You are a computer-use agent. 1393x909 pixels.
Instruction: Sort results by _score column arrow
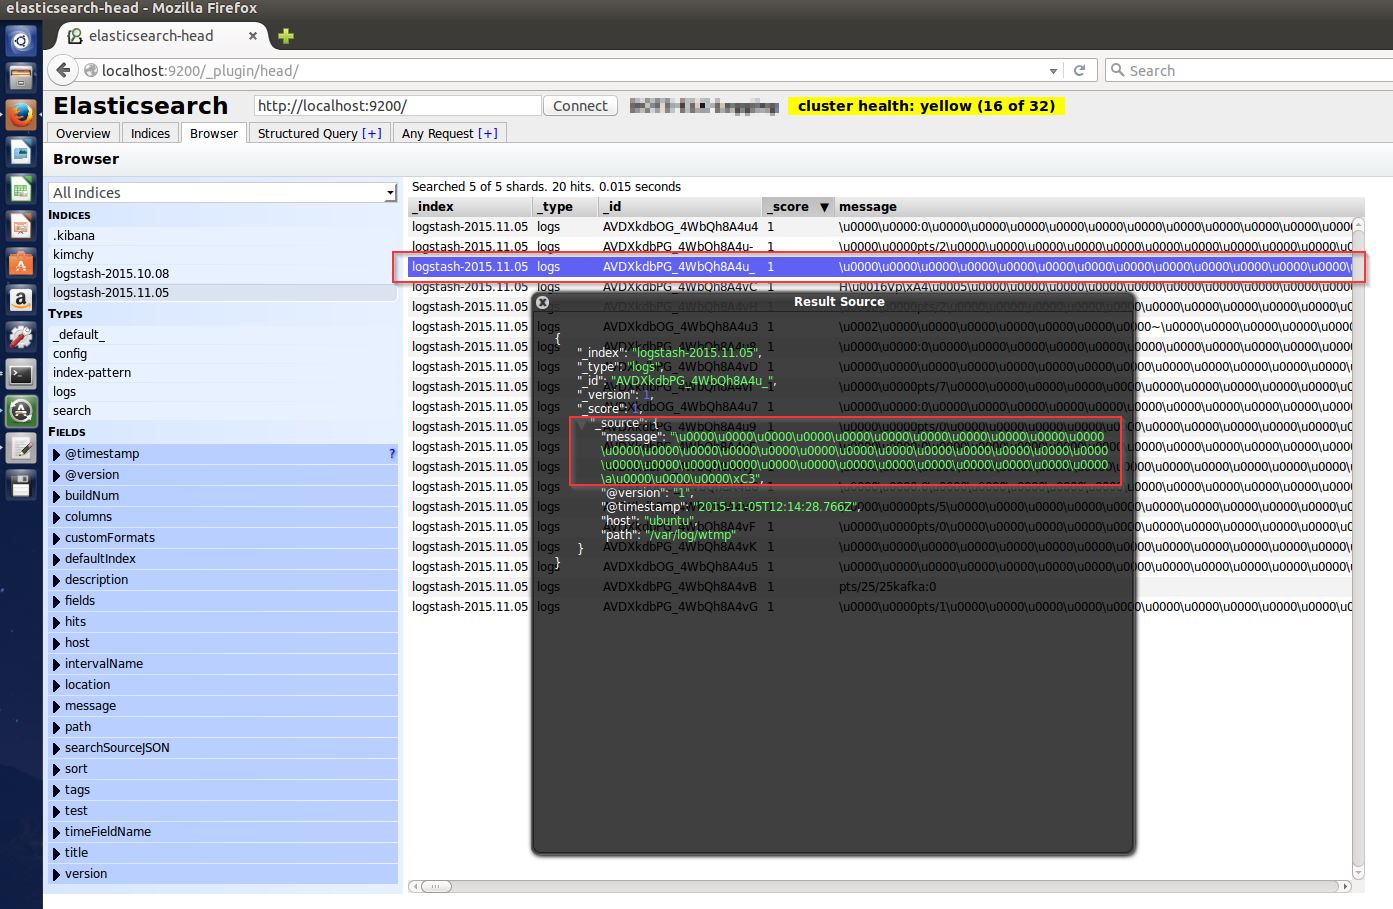824,207
